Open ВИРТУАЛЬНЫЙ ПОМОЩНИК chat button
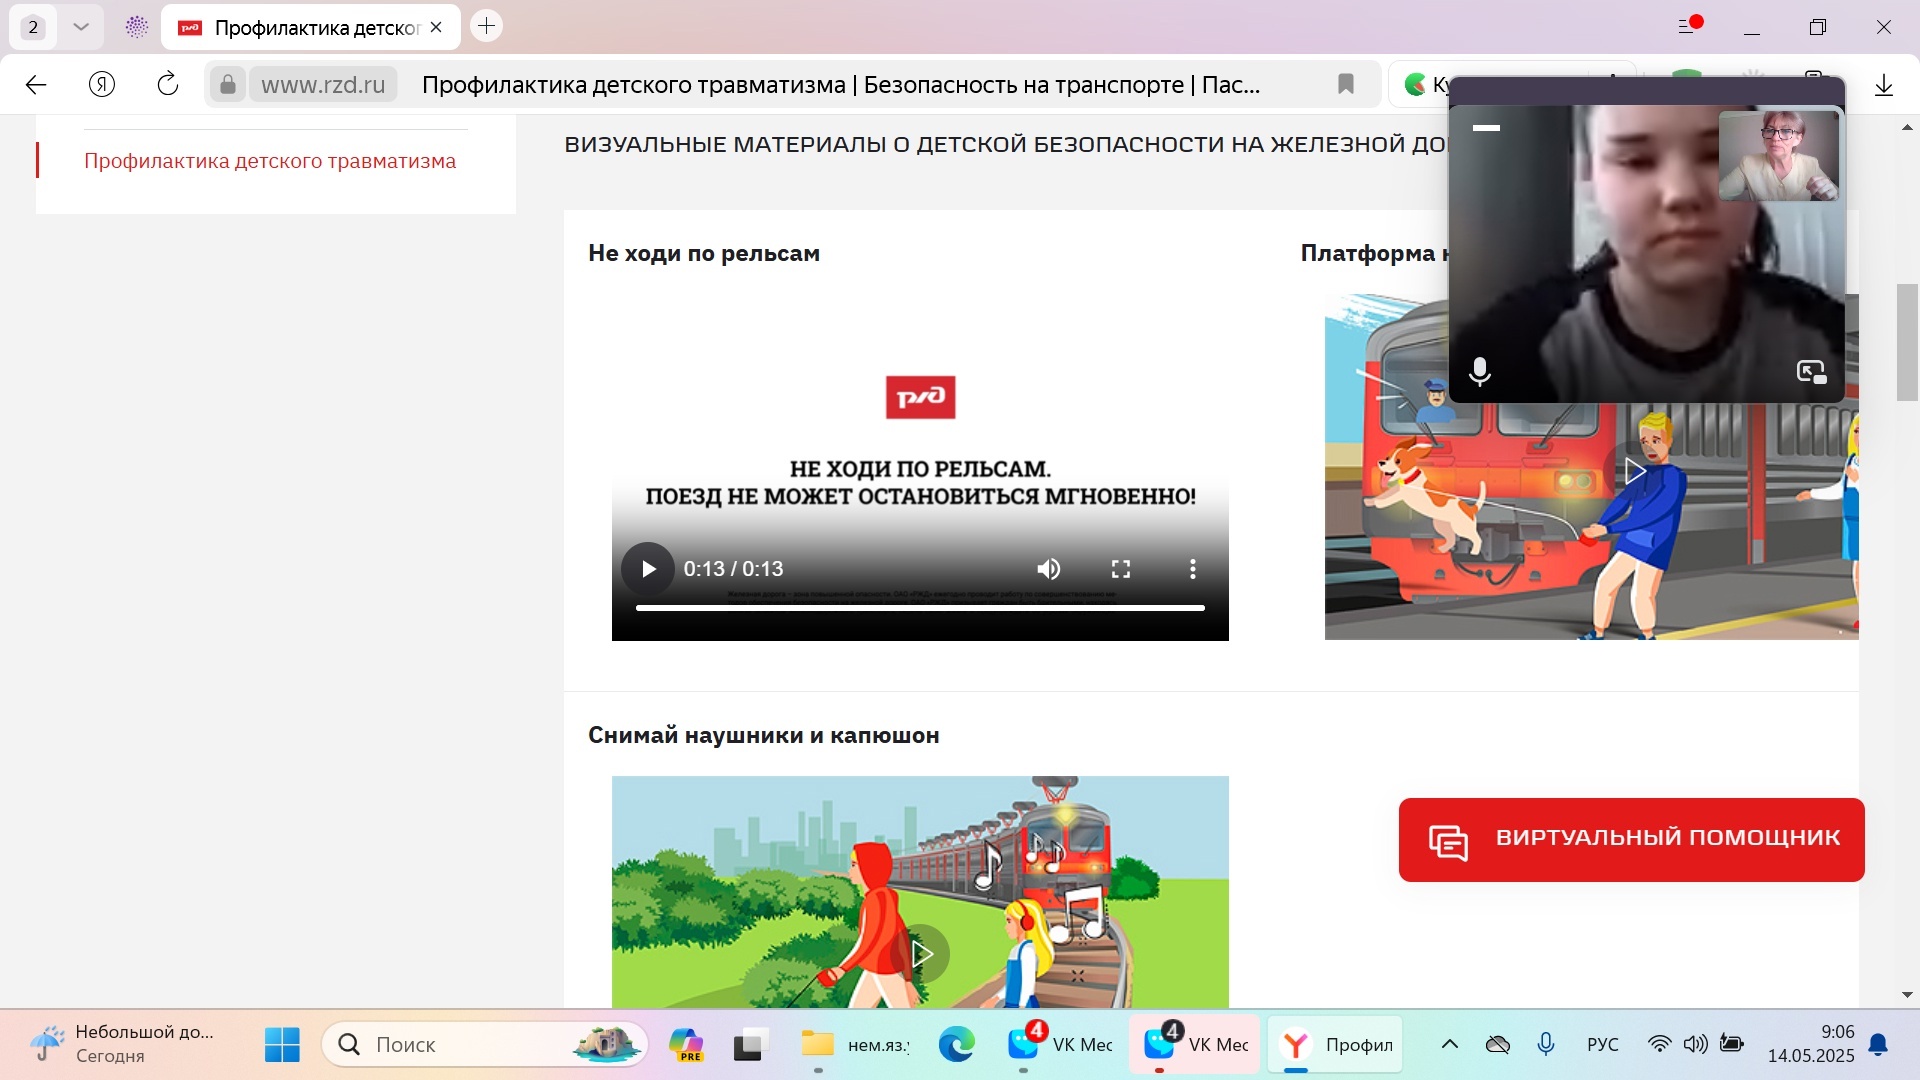The image size is (1920, 1080). tap(1631, 840)
